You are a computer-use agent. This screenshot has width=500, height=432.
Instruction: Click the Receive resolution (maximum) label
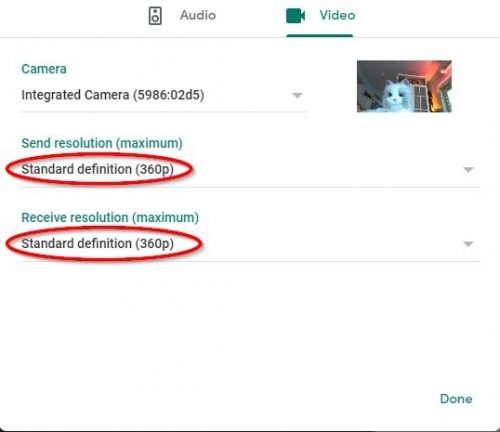[110, 218]
